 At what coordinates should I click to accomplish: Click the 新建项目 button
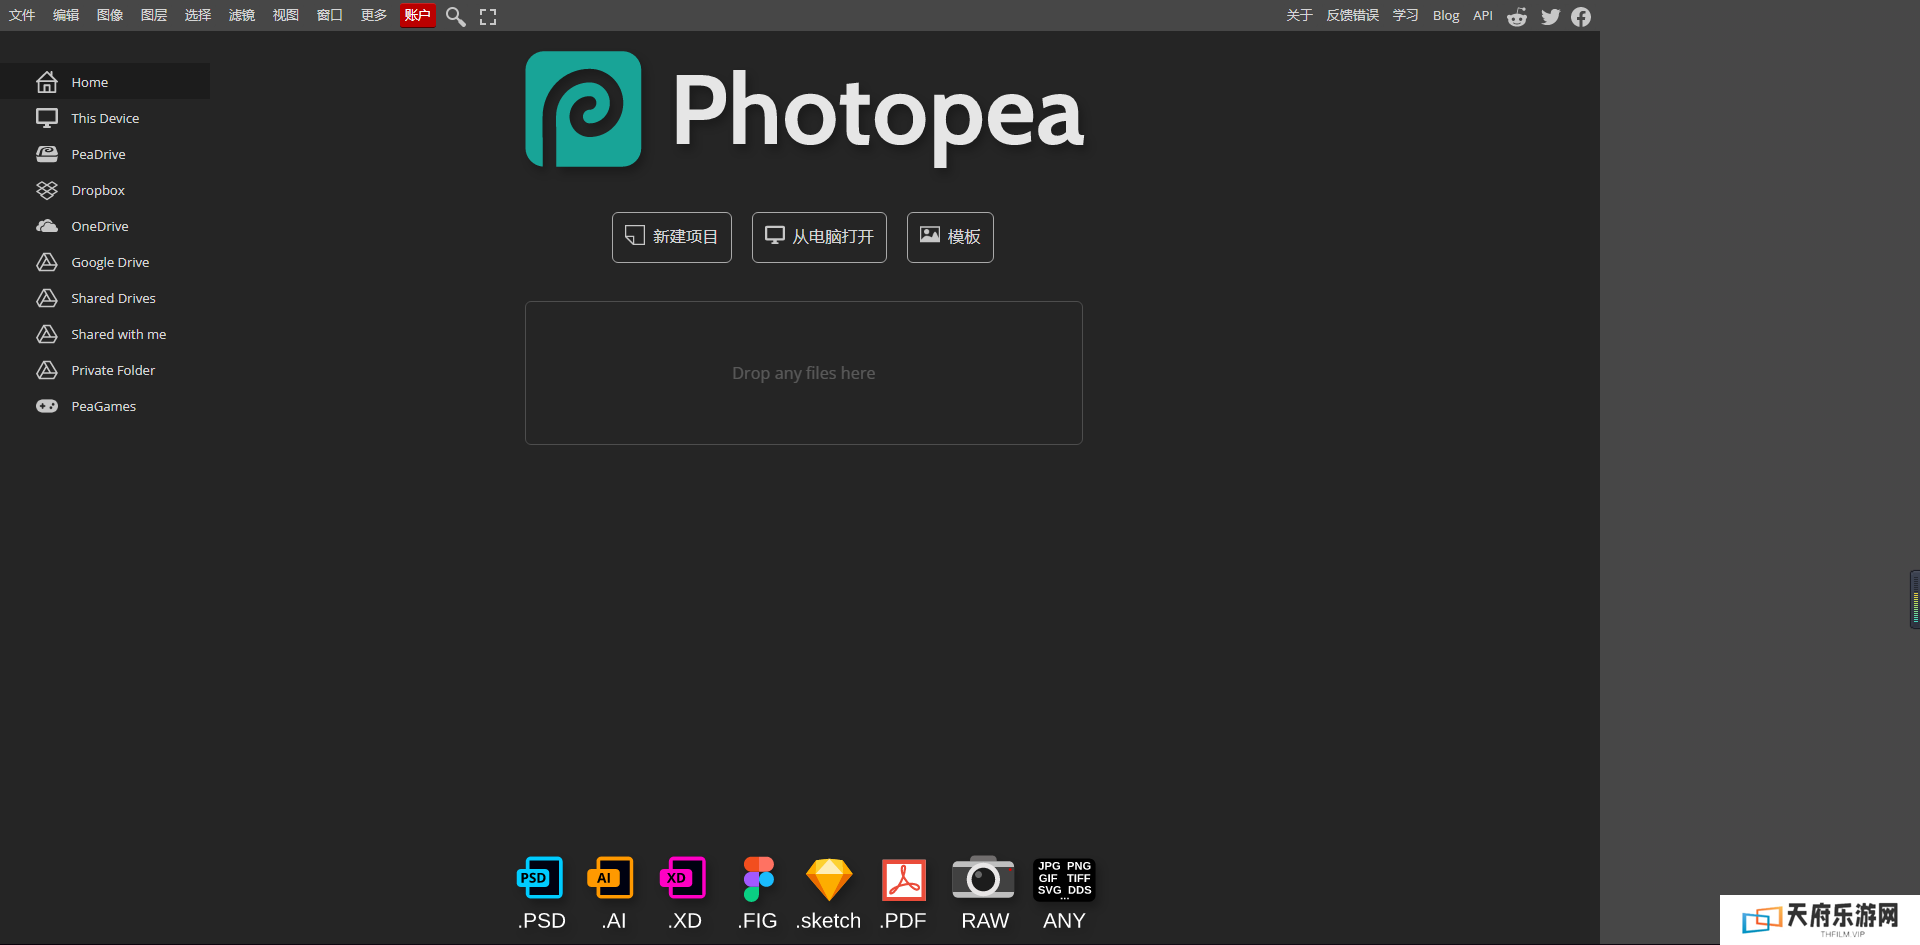(x=672, y=237)
